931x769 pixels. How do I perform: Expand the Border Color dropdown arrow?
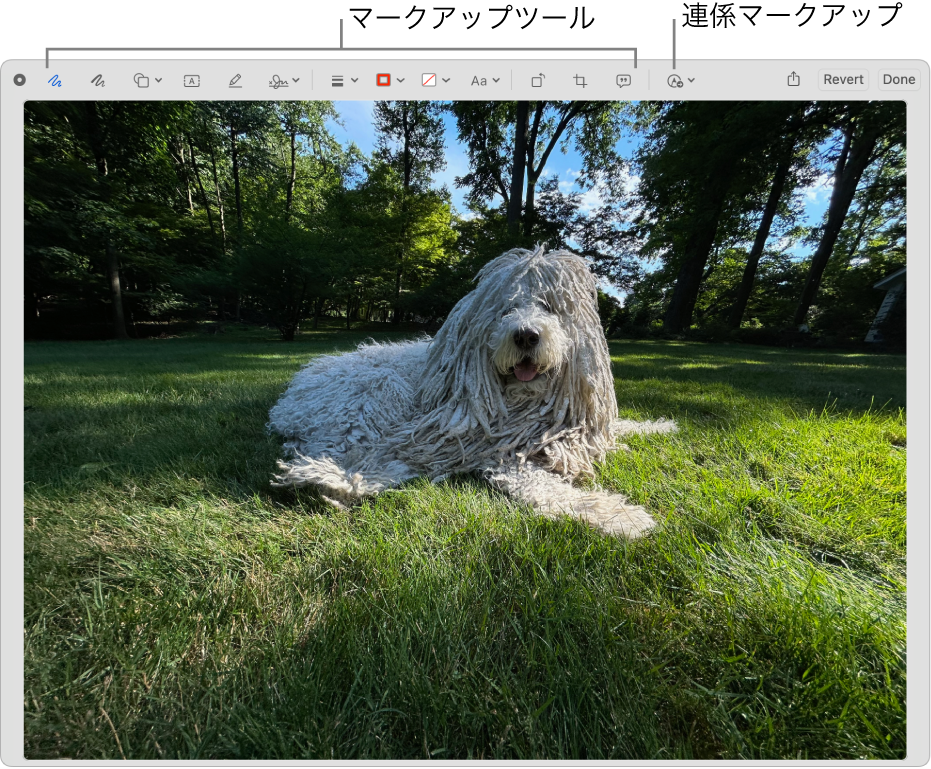tap(401, 80)
